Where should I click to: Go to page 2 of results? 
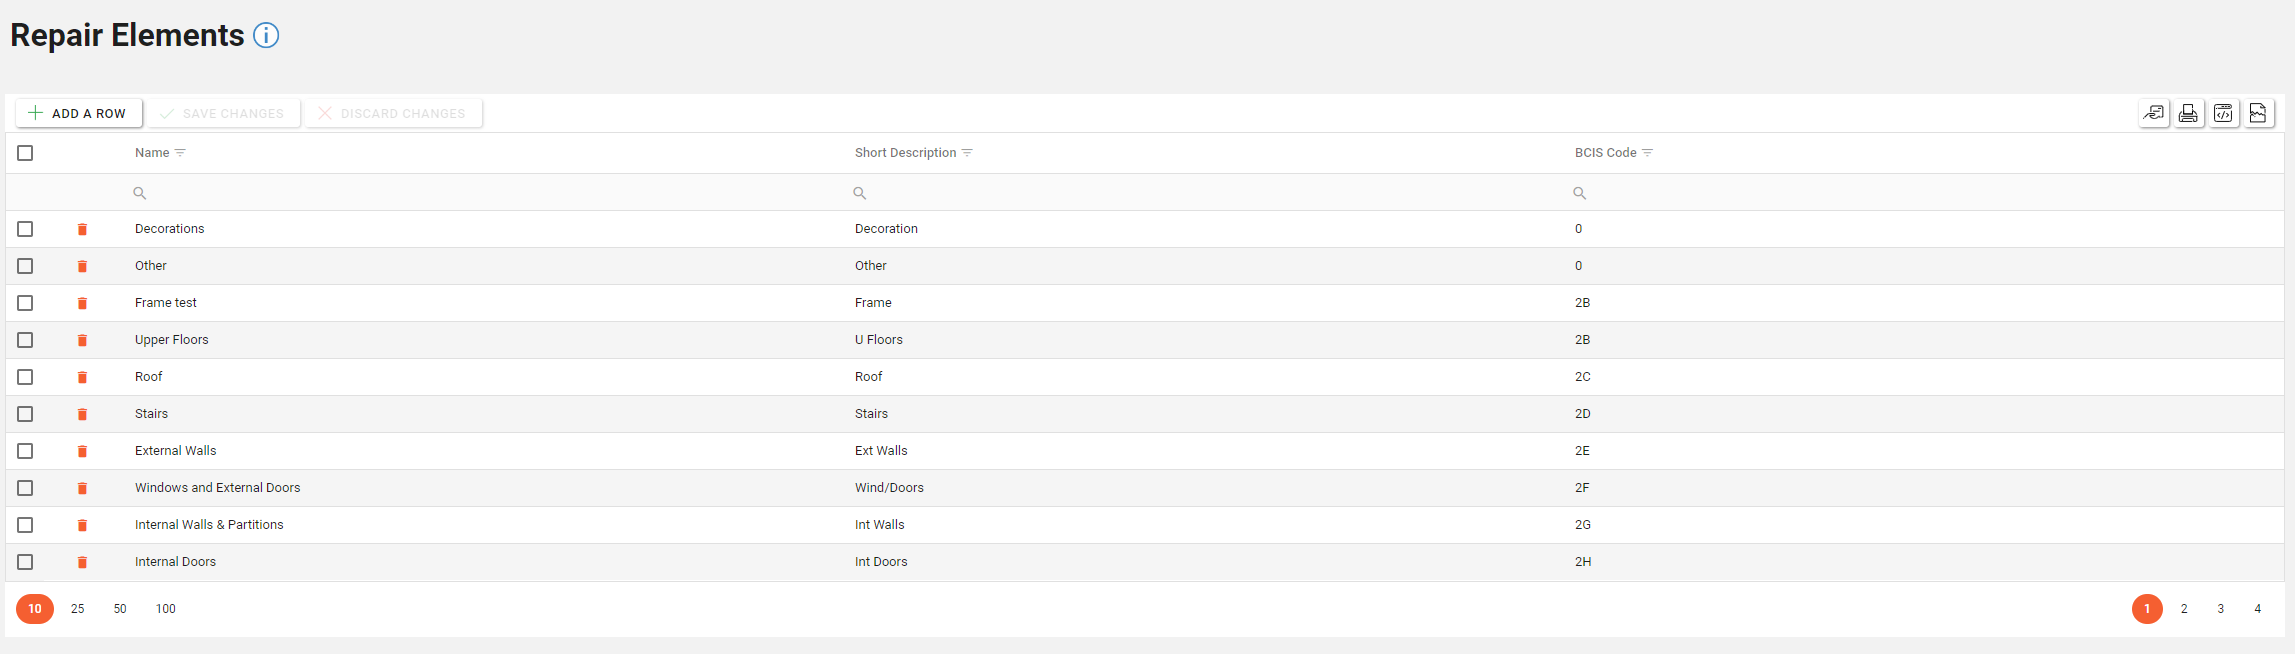tap(2184, 609)
